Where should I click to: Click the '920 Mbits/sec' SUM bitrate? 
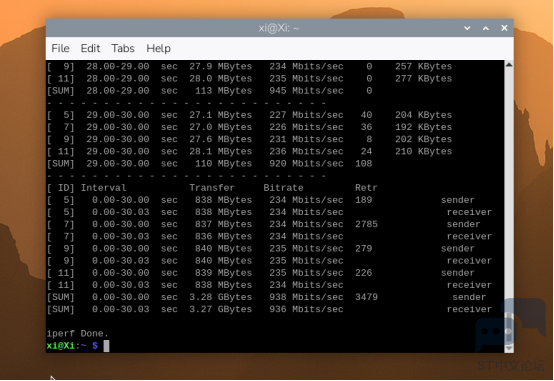tap(306, 164)
